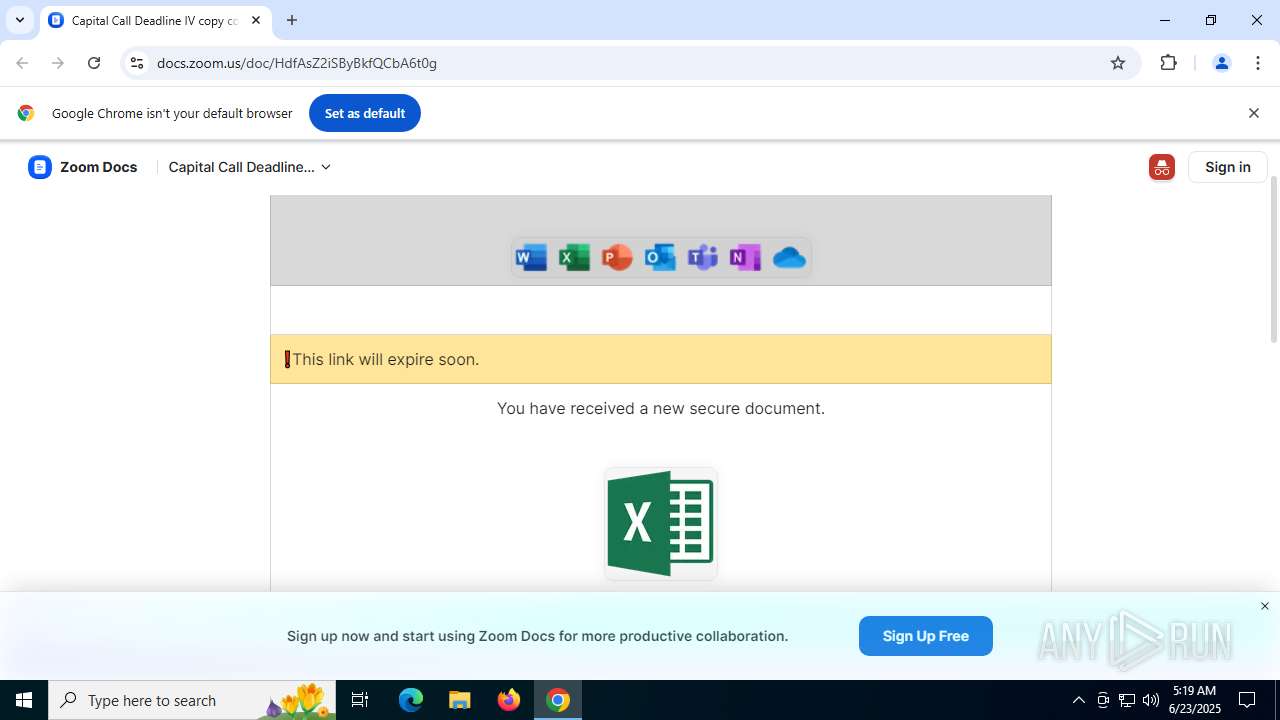Click the Zoom Docs logo

tap(83, 167)
